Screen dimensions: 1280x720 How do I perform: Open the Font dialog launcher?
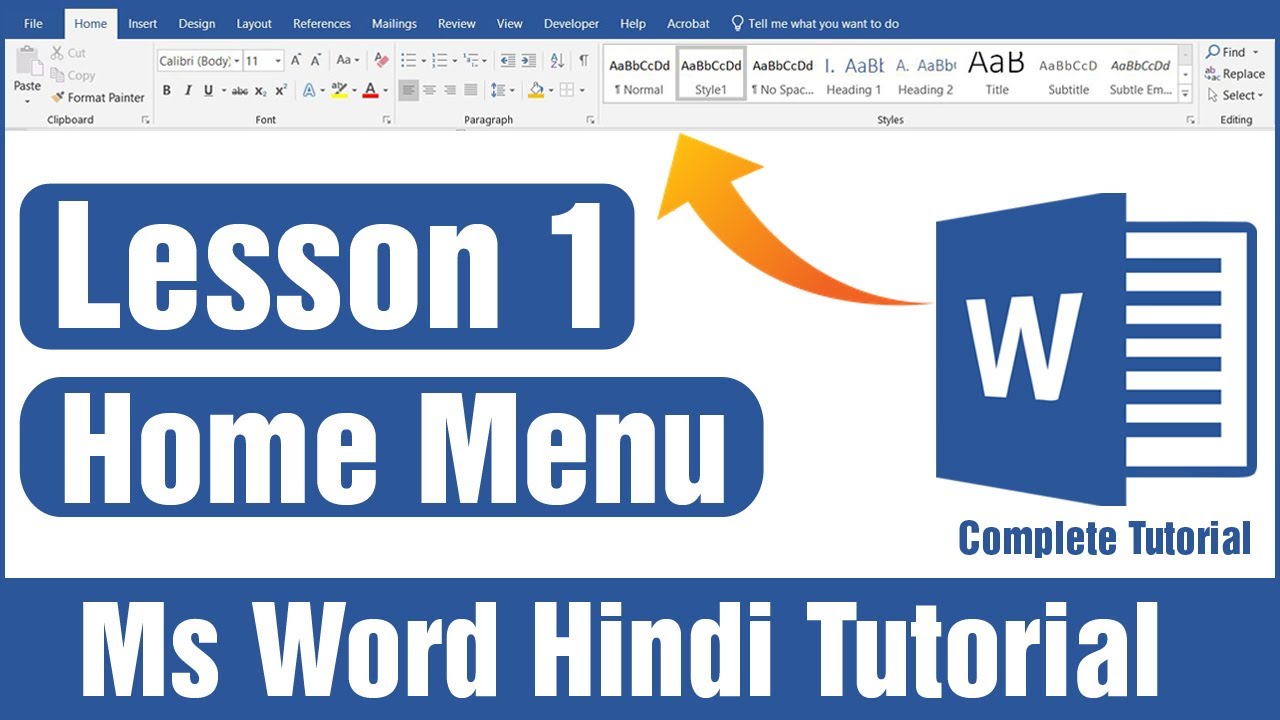[387, 120]
